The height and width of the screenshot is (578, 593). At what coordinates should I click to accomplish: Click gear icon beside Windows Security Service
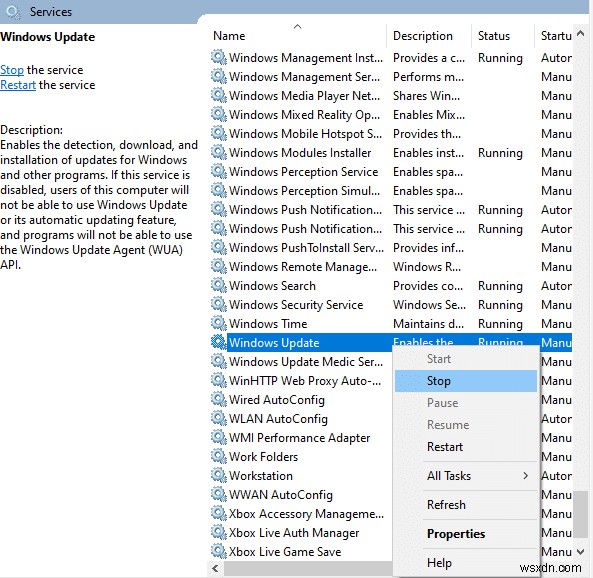(x=219, y=305)
